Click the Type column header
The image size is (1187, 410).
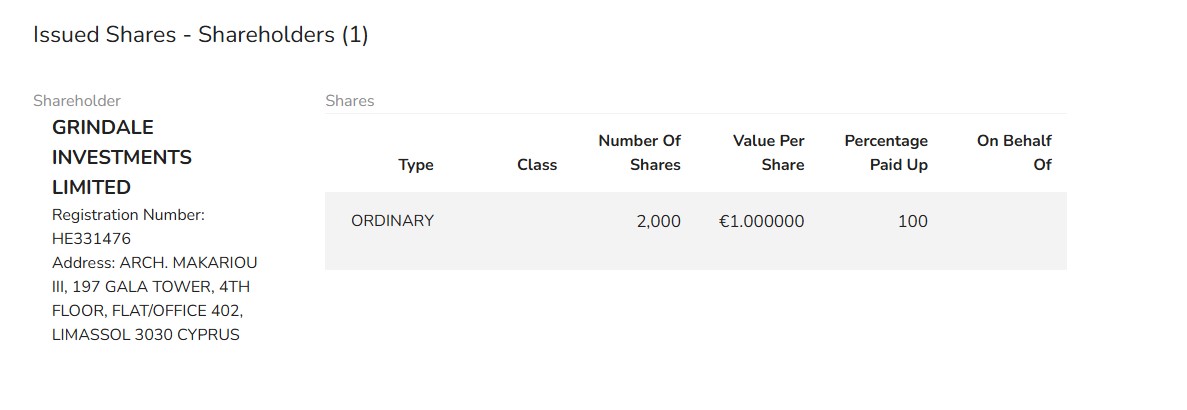tap(416, 165)
